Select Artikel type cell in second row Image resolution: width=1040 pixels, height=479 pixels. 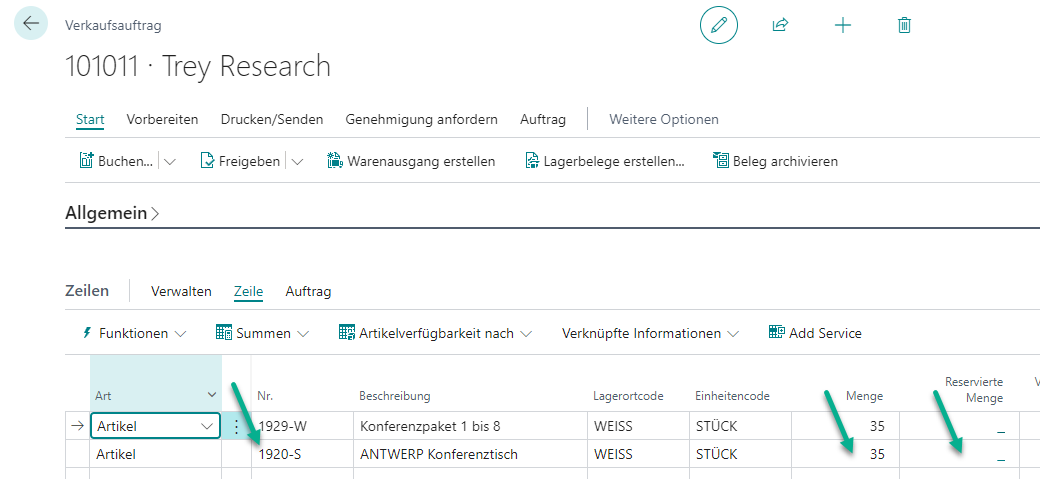click(x=155, y=454)
